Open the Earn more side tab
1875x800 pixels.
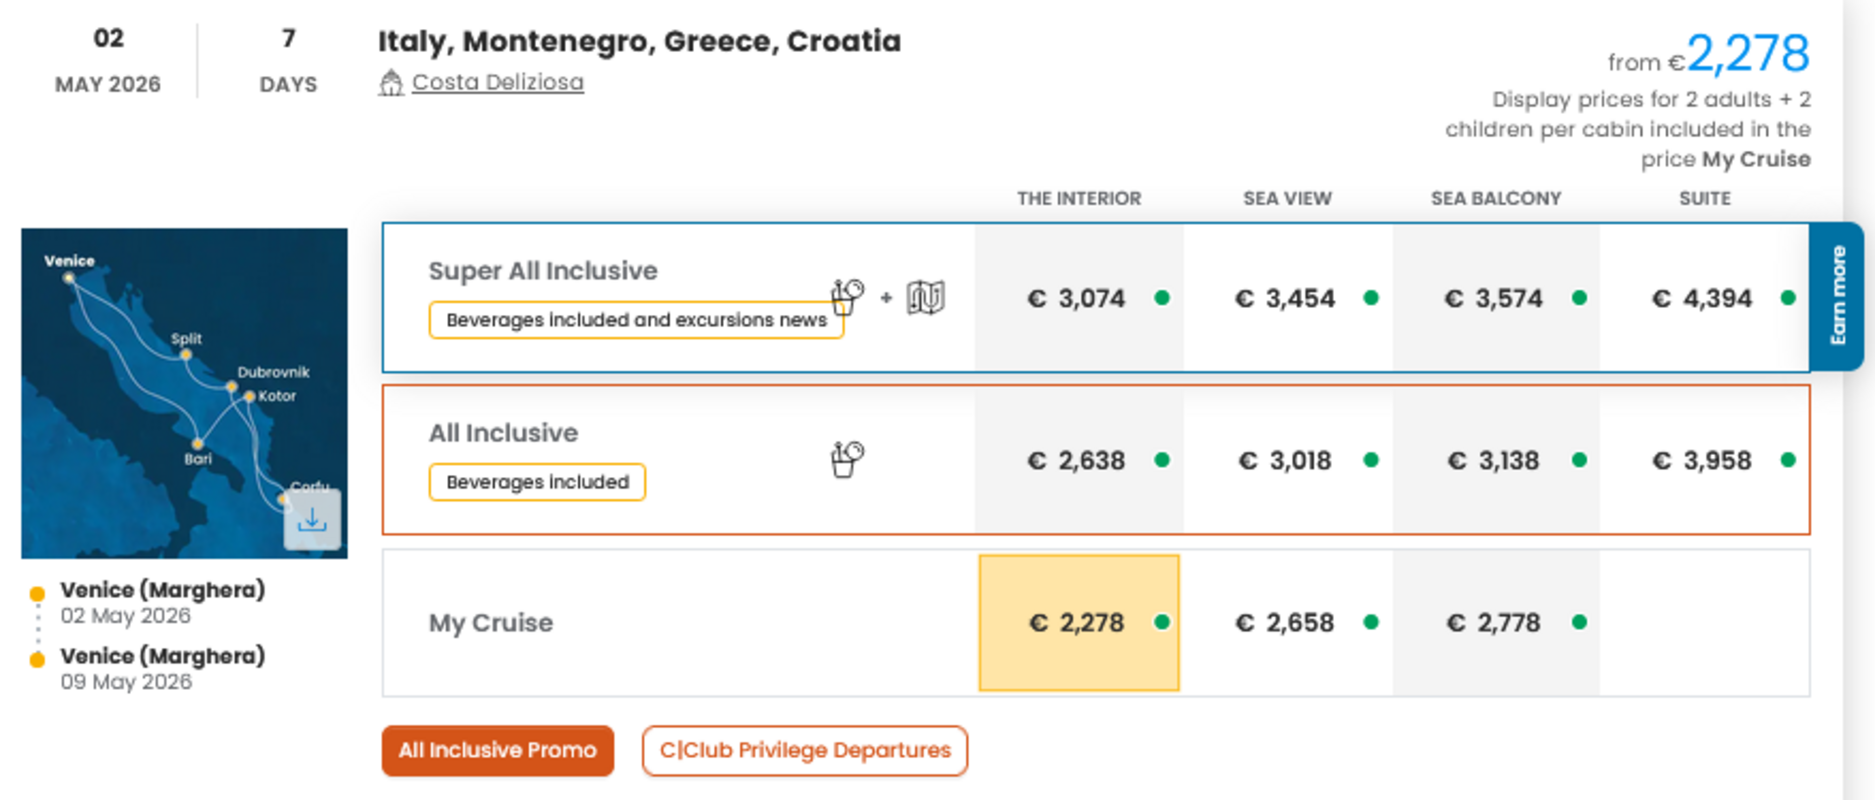(1837, 296)
